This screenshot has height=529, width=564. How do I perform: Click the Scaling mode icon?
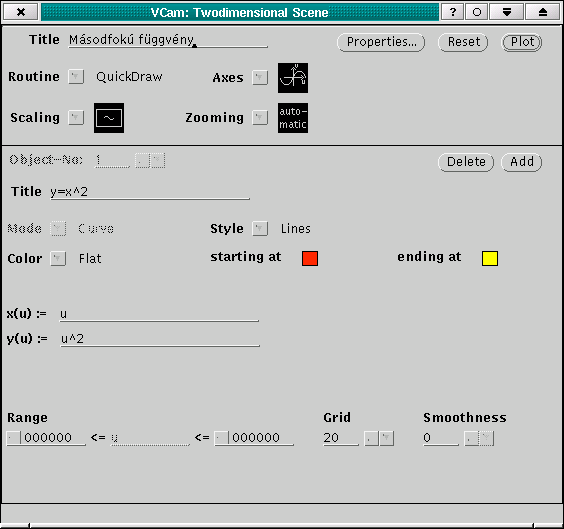click(x=109, y=118)
